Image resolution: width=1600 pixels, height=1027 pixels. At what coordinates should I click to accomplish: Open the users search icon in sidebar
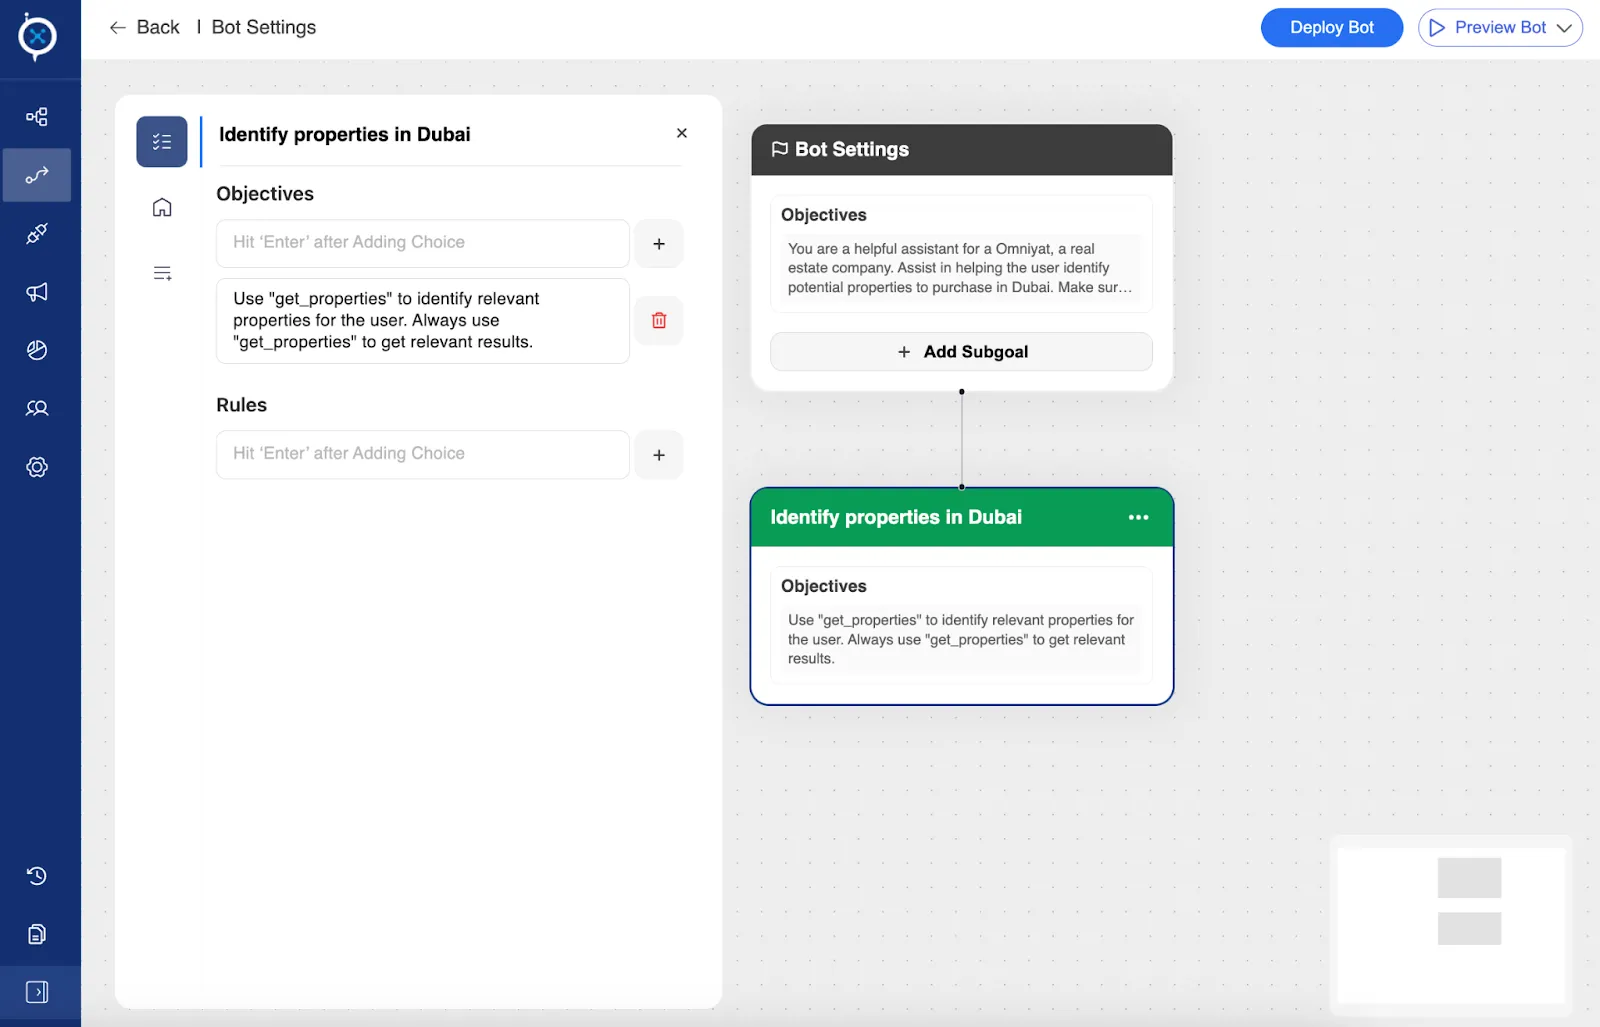[37, 408]
